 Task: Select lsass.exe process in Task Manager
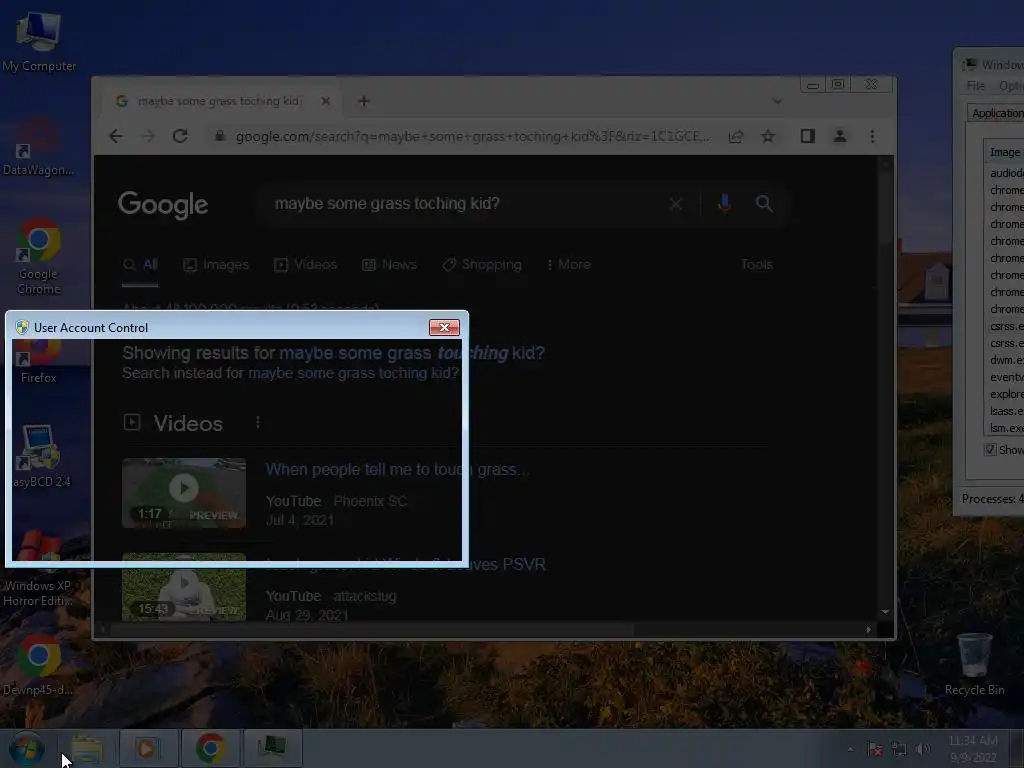[1006, 411]
